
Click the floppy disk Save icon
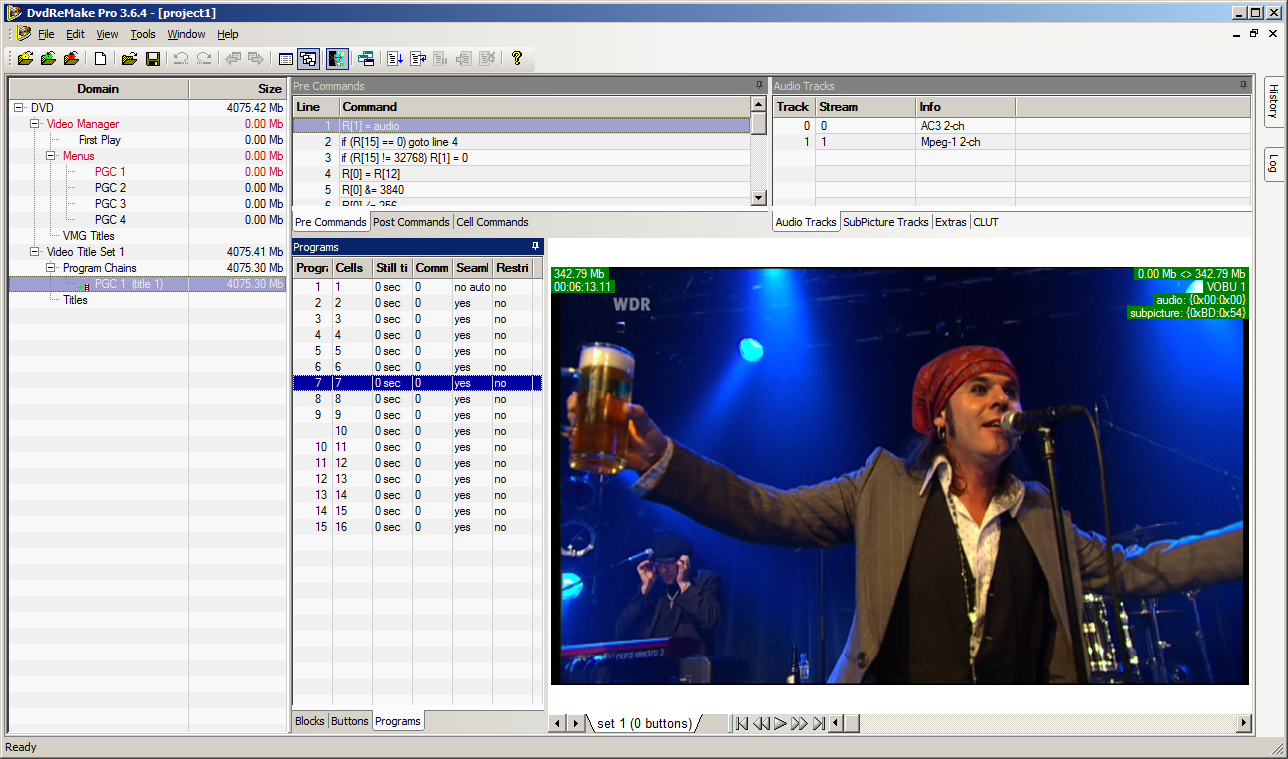coord(153,59)
